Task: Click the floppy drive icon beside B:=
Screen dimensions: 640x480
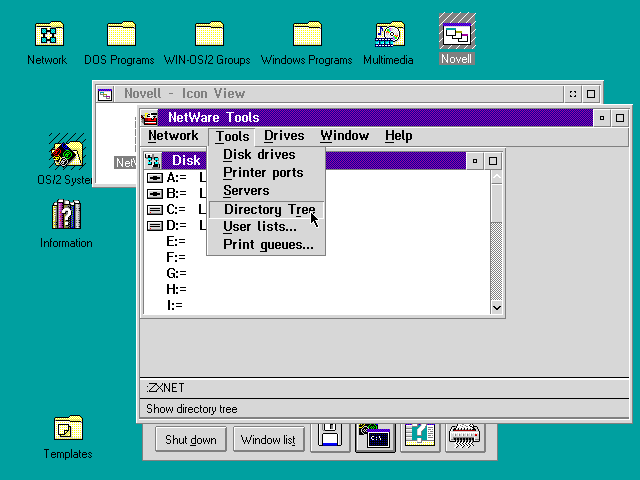Action: pyautogui.click(x=155, y=194)
